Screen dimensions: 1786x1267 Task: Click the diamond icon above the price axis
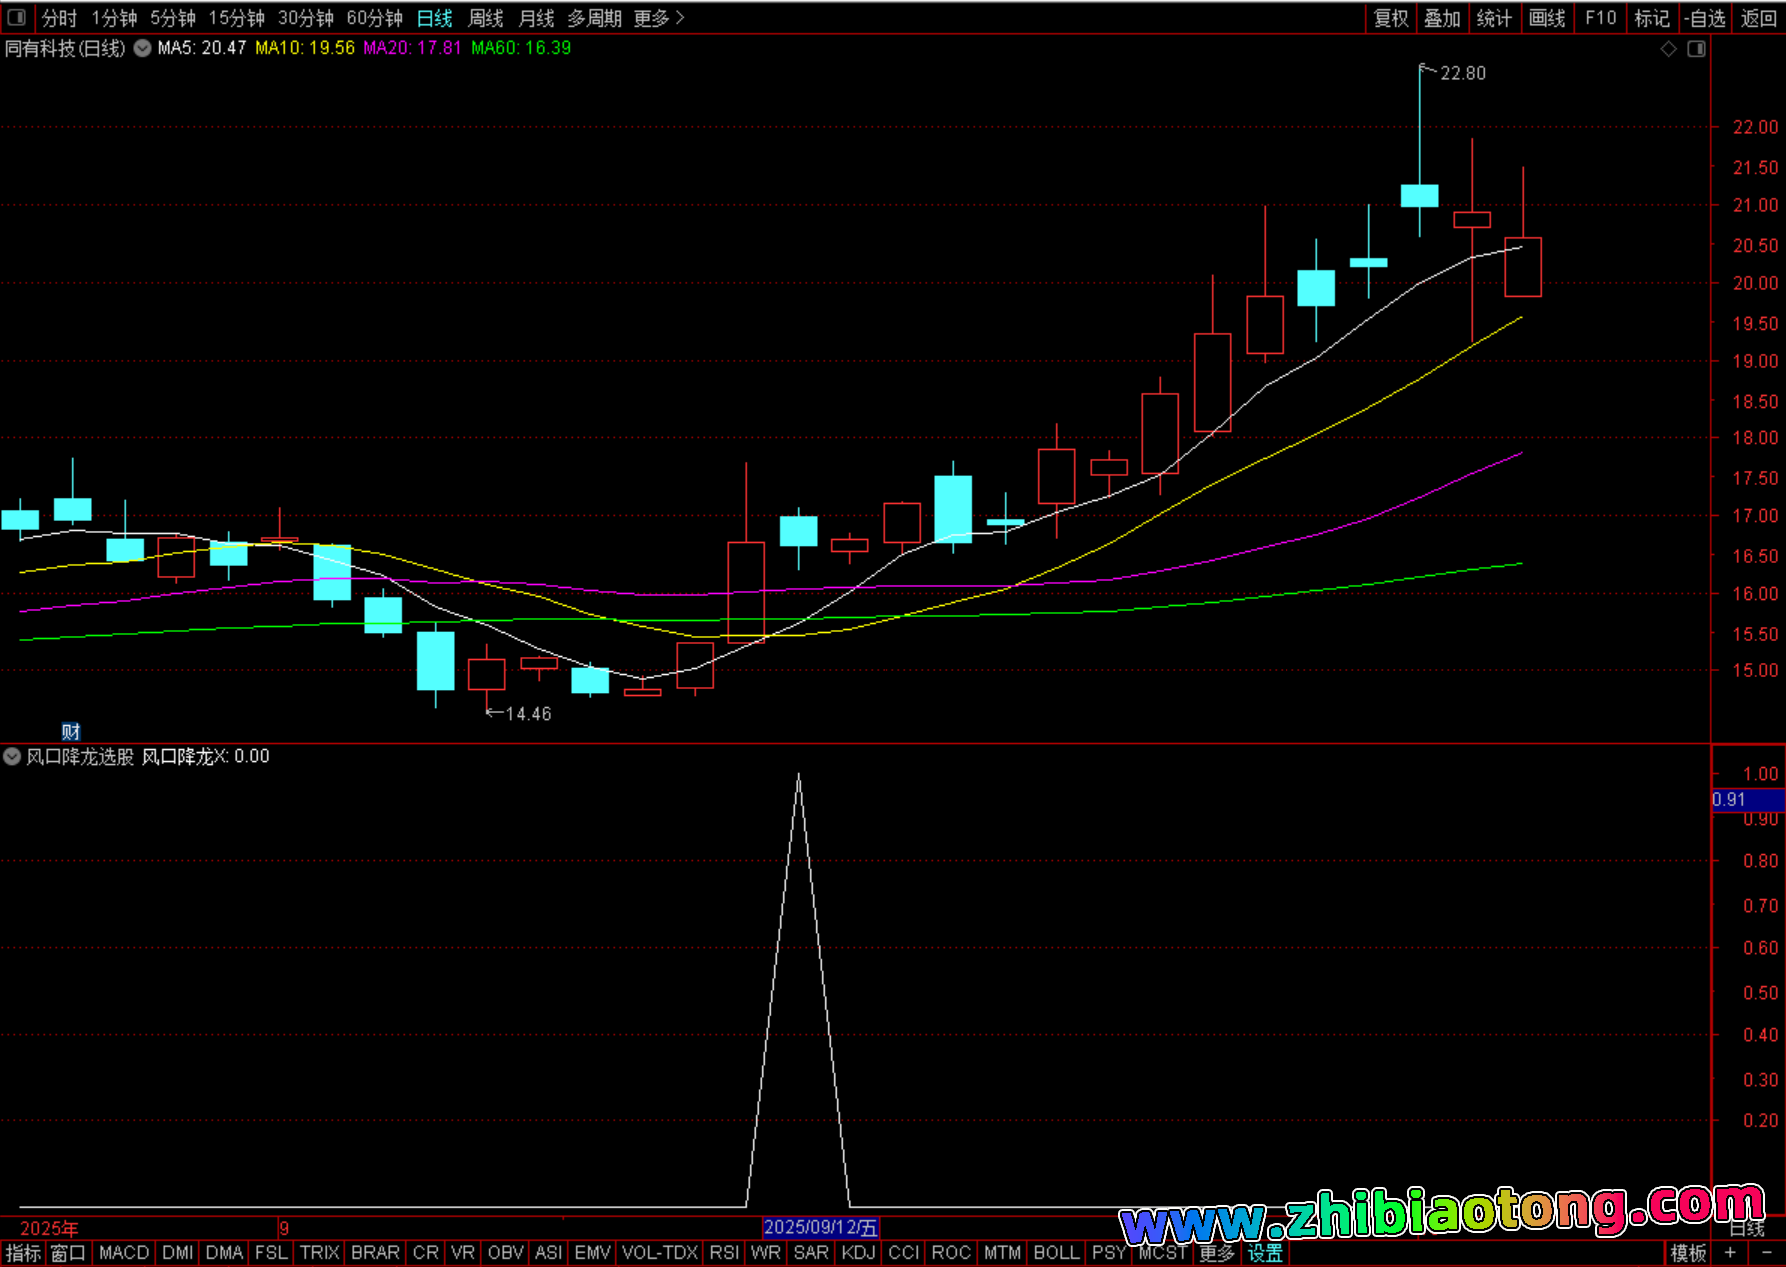(x=1668, y=49)
